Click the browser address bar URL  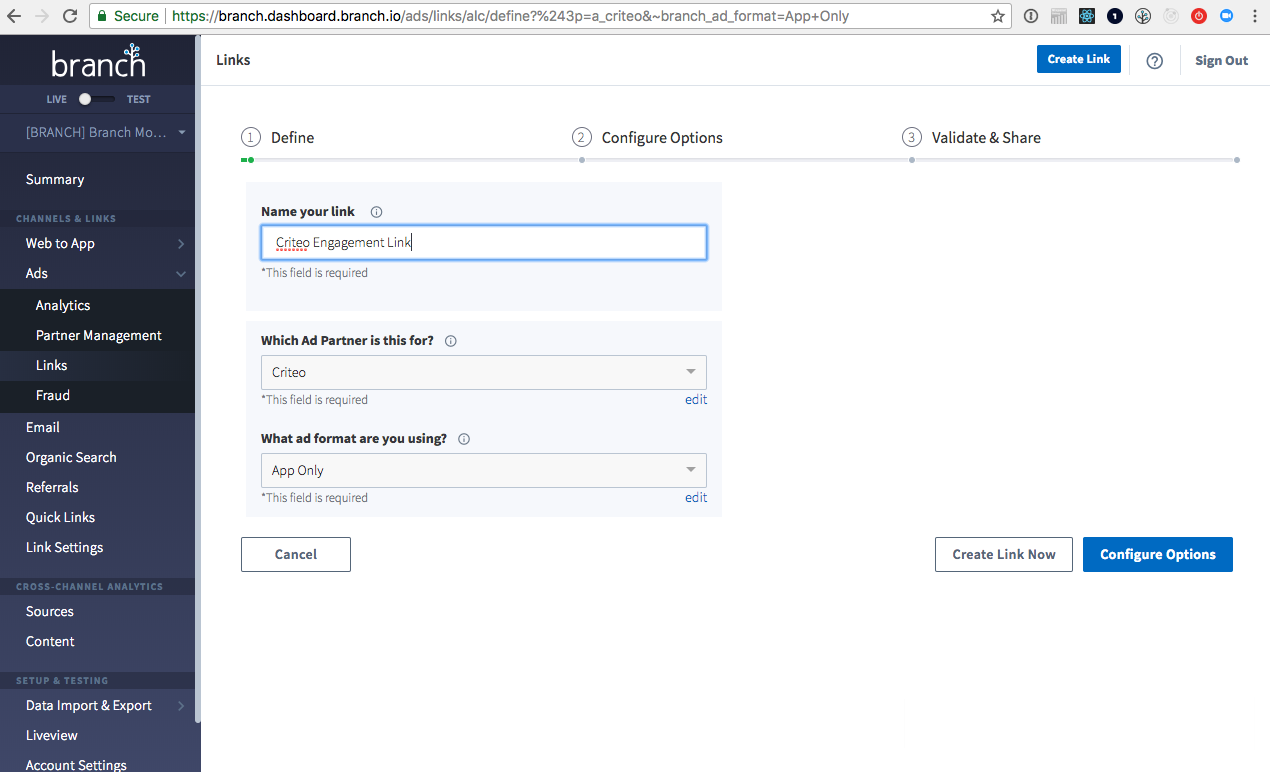[510, 16]
